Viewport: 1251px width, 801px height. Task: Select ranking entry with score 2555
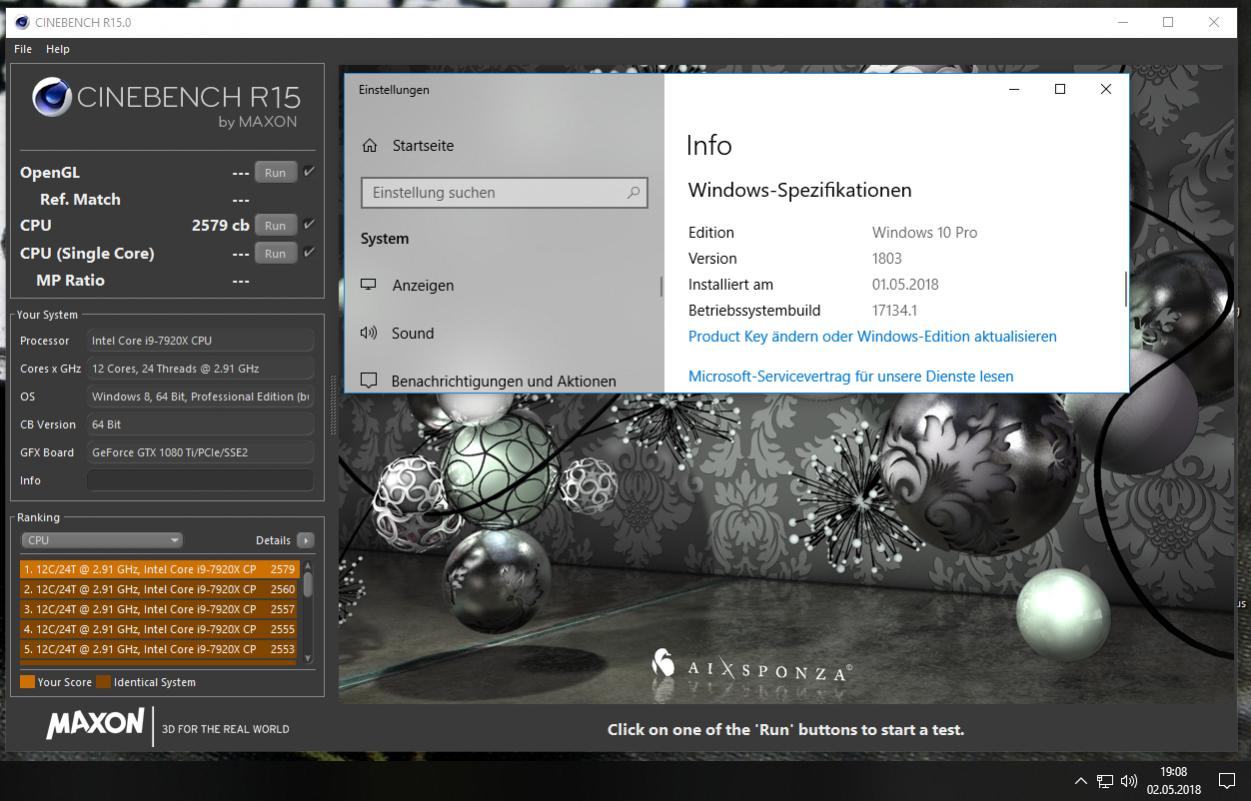[x=159, y=629]
